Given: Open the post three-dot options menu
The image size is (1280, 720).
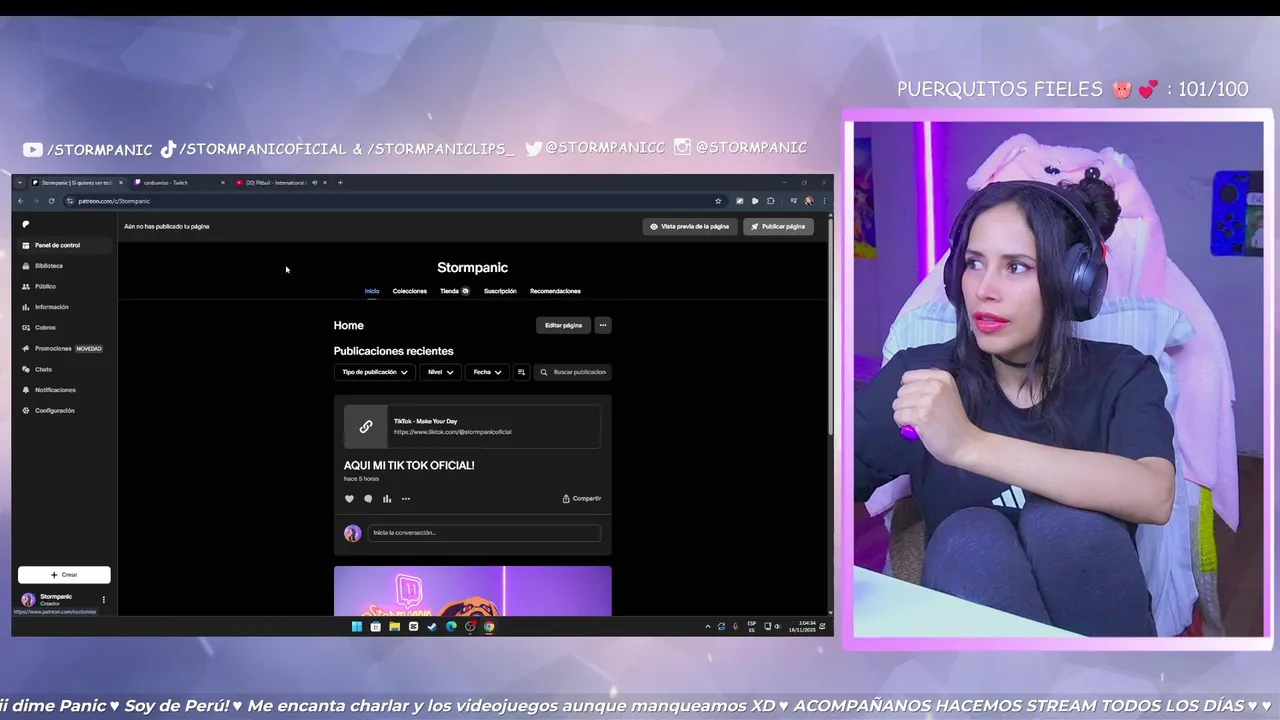Looking at the screenshot, I should tap(406, 498).
